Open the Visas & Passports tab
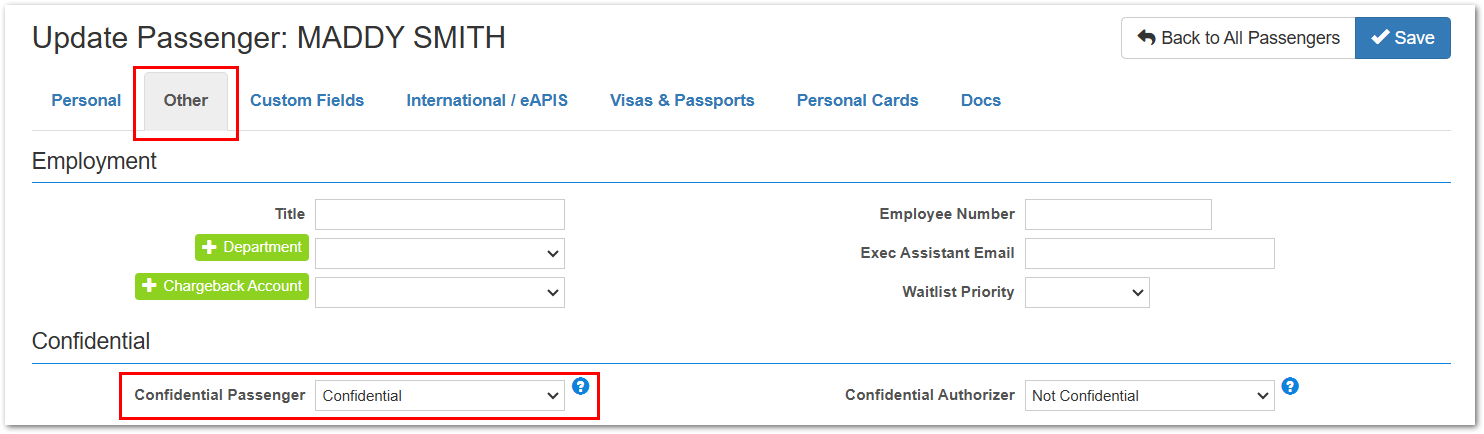The image size is (1484, 434). [682, 100]
